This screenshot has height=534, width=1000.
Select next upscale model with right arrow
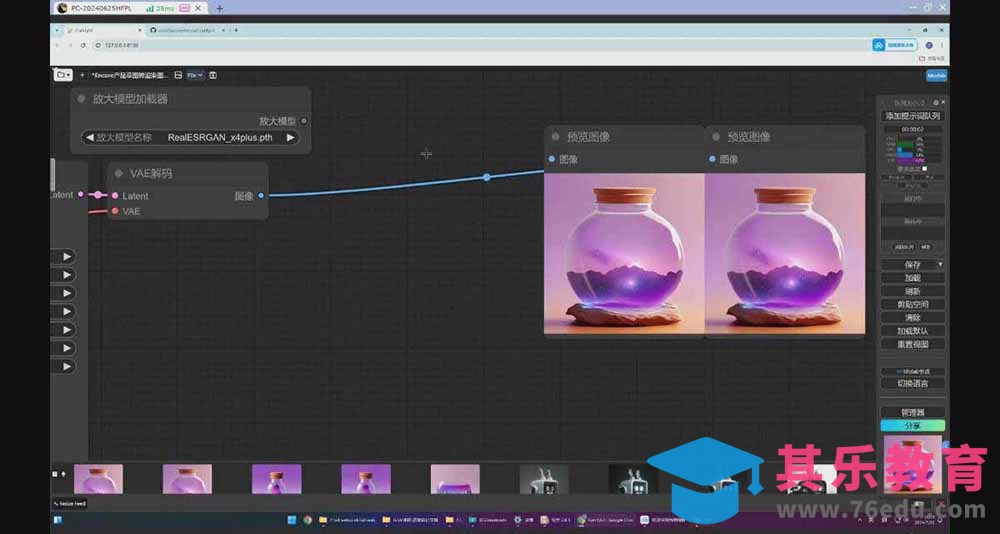point(290,137)
